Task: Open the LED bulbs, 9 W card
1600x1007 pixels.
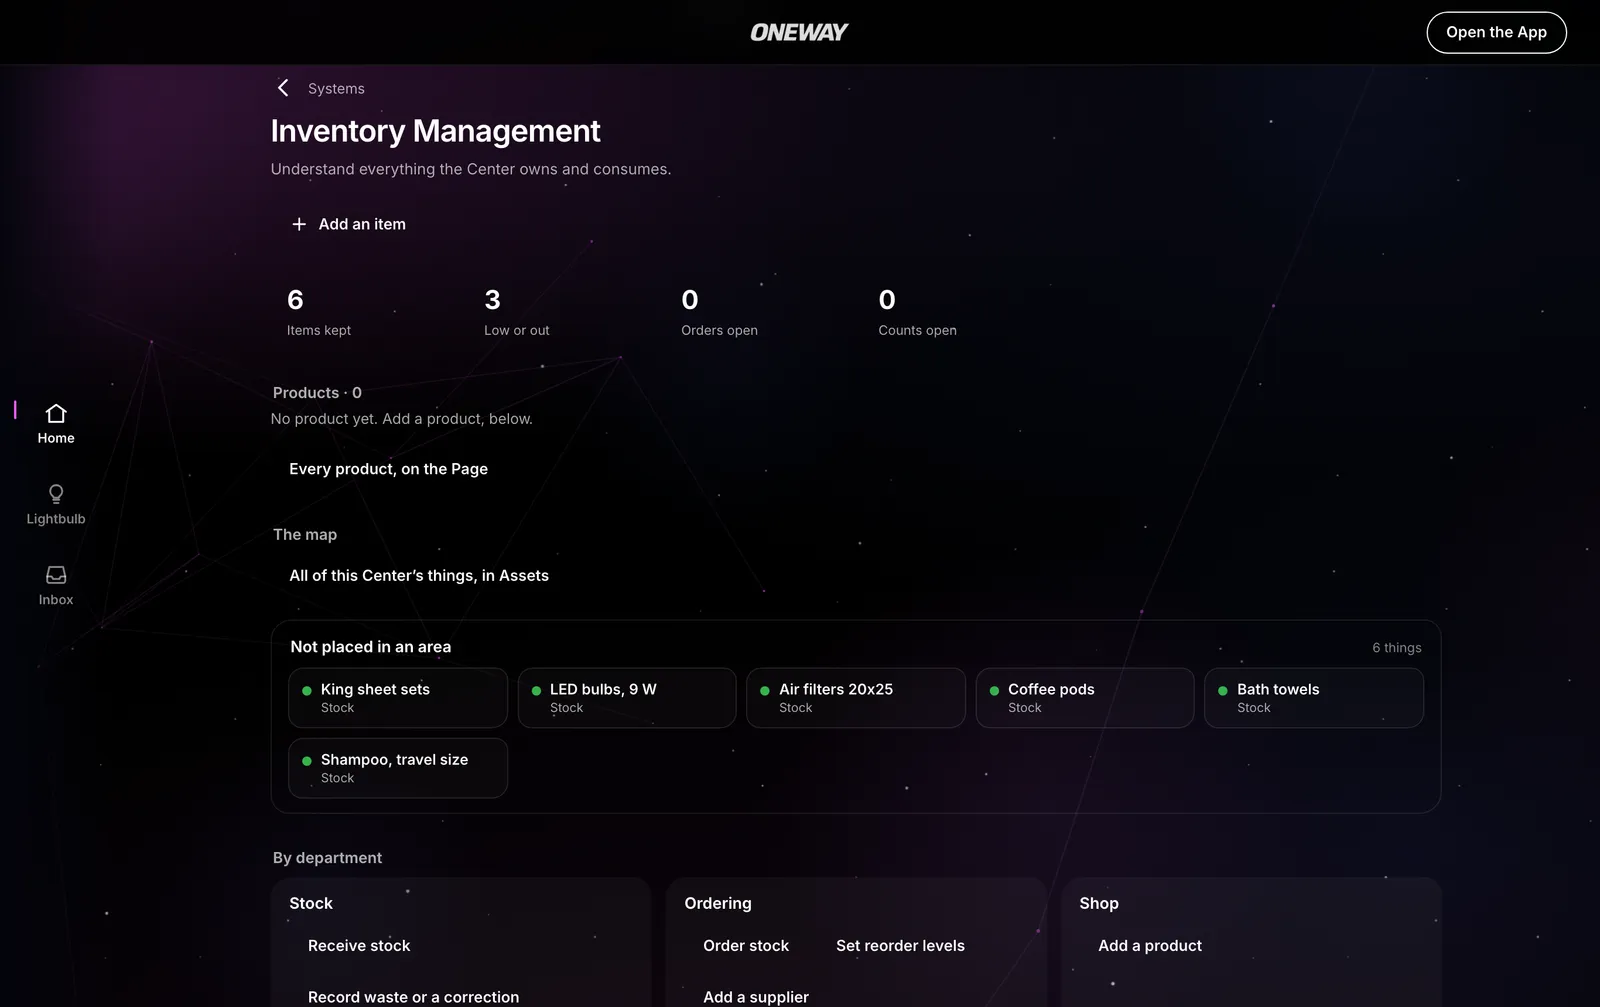Action: (x=627, y=698)
